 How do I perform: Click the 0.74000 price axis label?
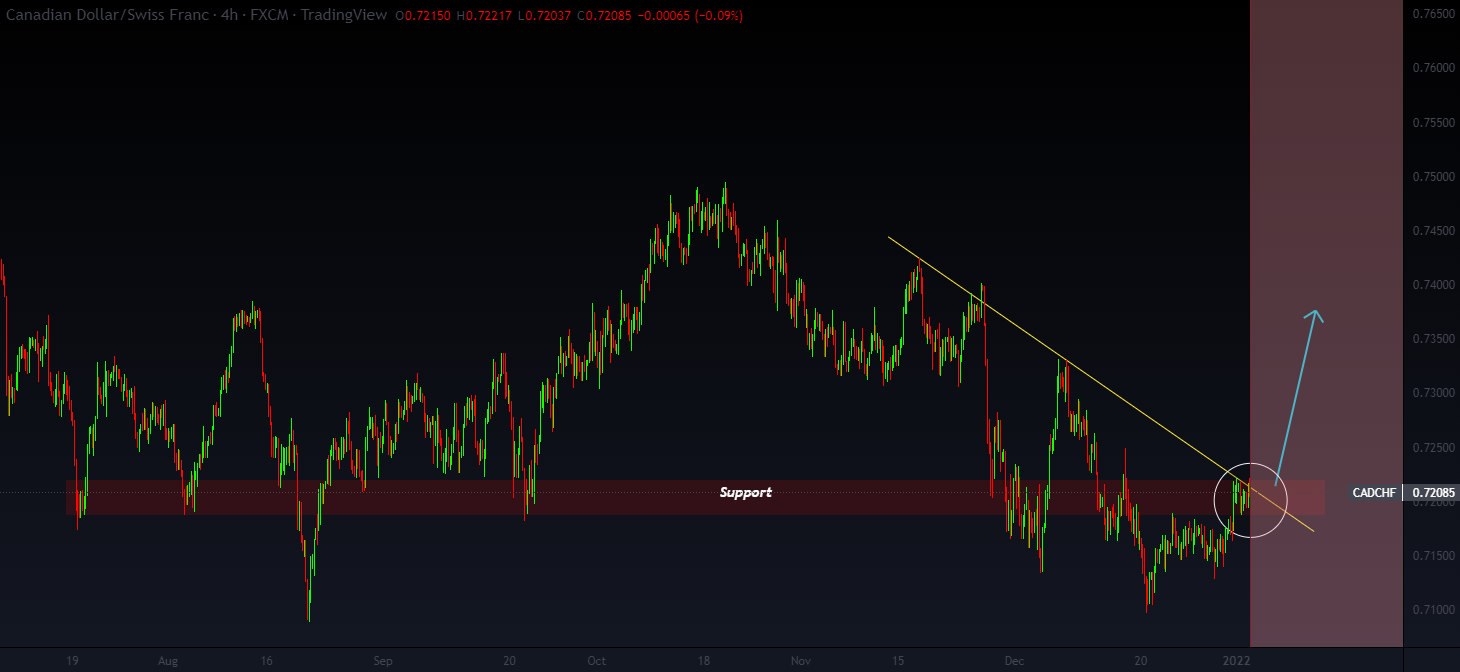point(1433,285)
